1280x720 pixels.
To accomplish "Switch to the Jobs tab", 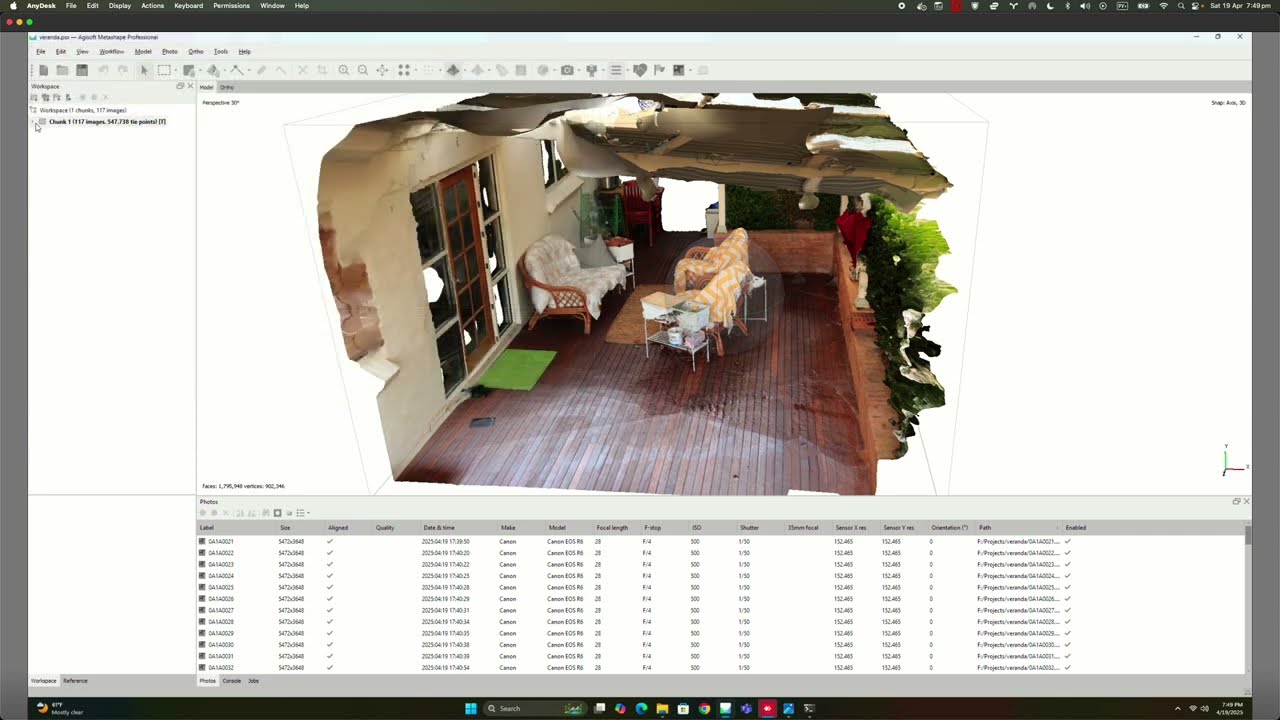I will pos(253,681).
